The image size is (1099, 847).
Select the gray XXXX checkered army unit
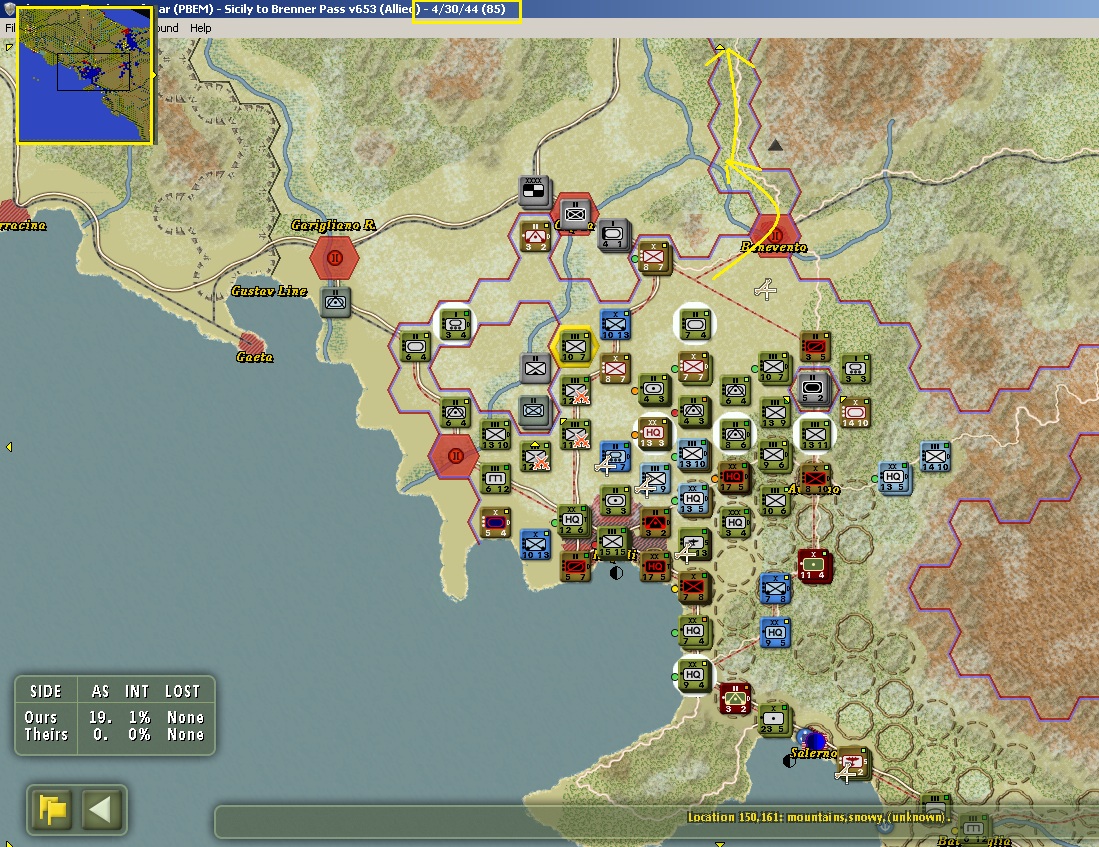coord(533,191)
